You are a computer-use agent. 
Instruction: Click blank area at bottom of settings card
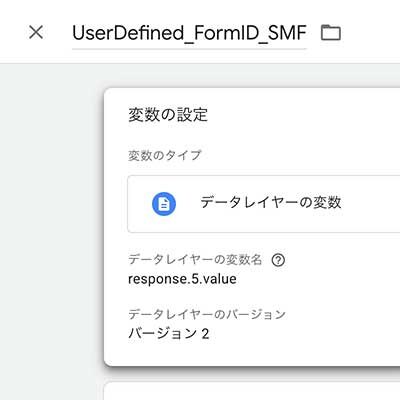pyautogui.click(x=252, y=355)
